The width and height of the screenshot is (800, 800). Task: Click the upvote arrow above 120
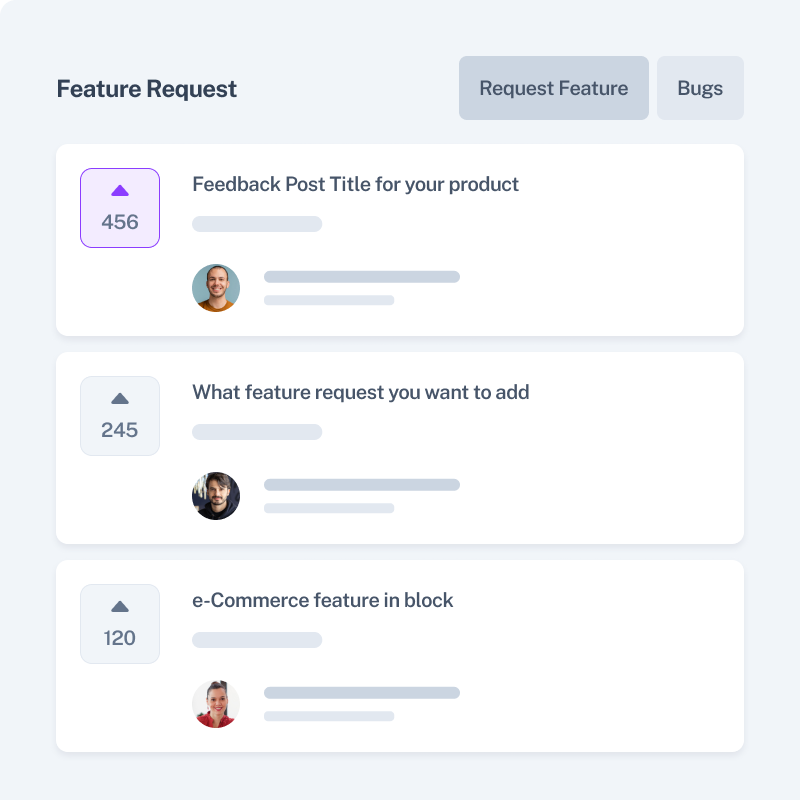point(120,606)
